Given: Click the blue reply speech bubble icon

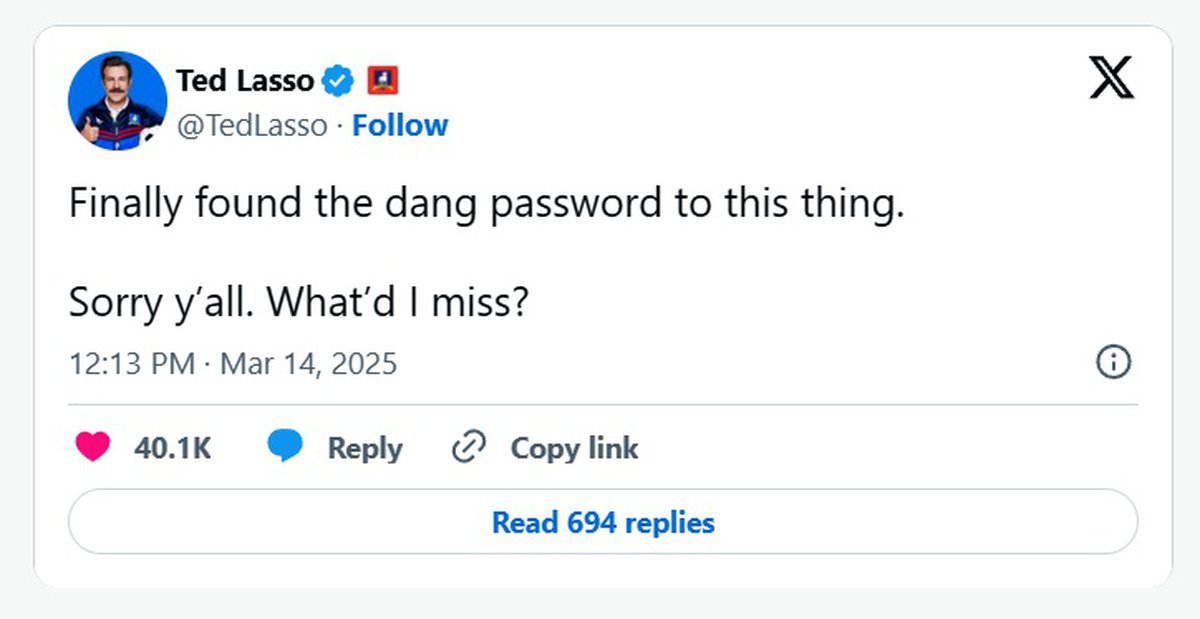Looking at the screenshot, I should click(285, 447).
